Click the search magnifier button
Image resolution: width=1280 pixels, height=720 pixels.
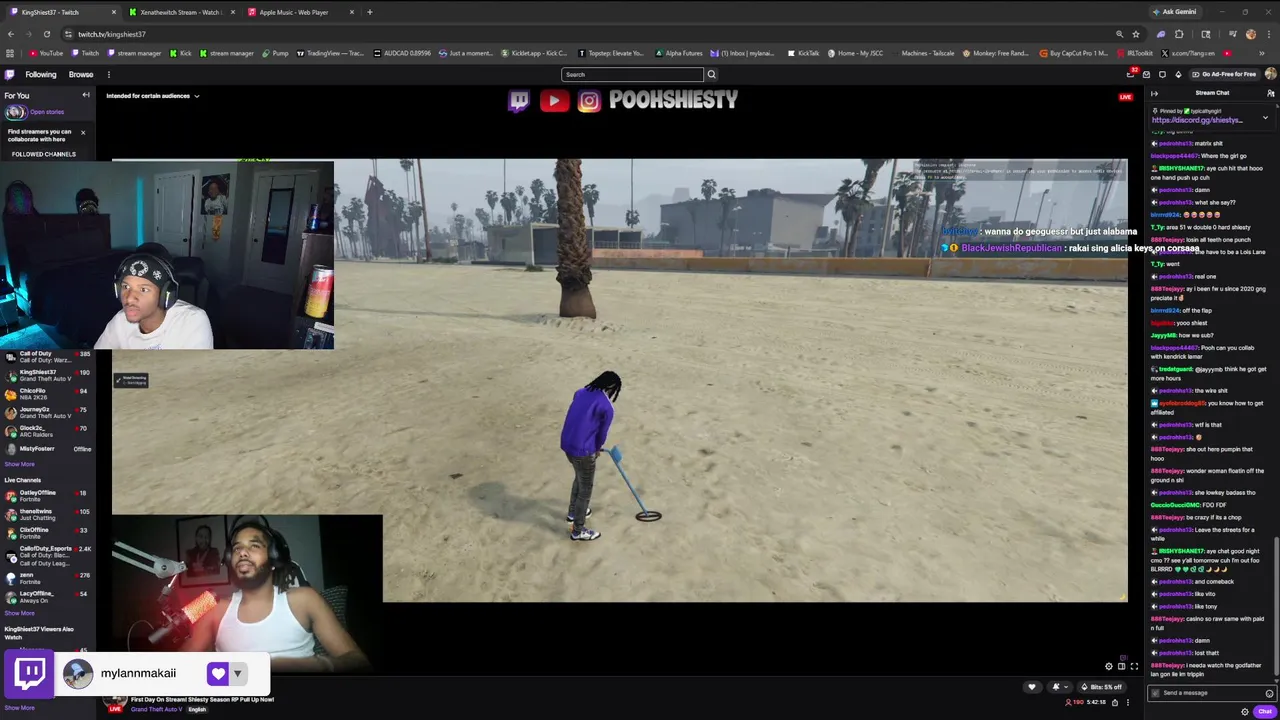pos(712,74)
